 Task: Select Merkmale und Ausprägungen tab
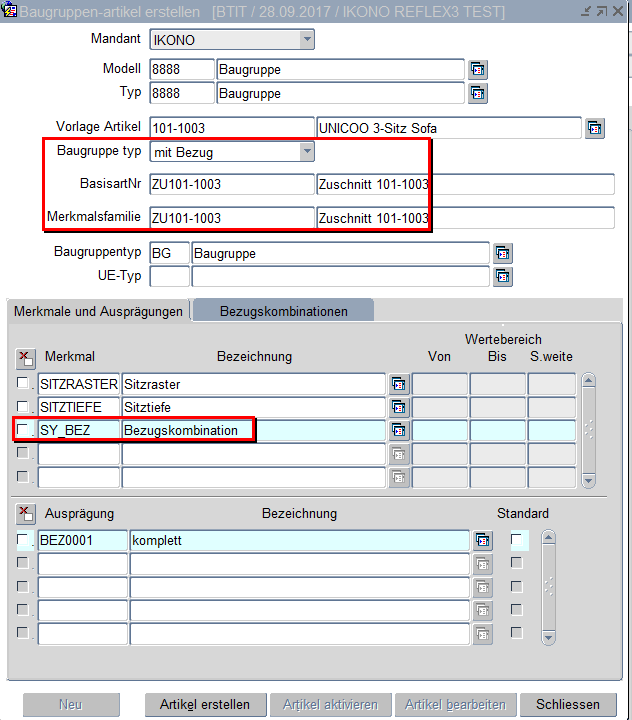[98, 311]
